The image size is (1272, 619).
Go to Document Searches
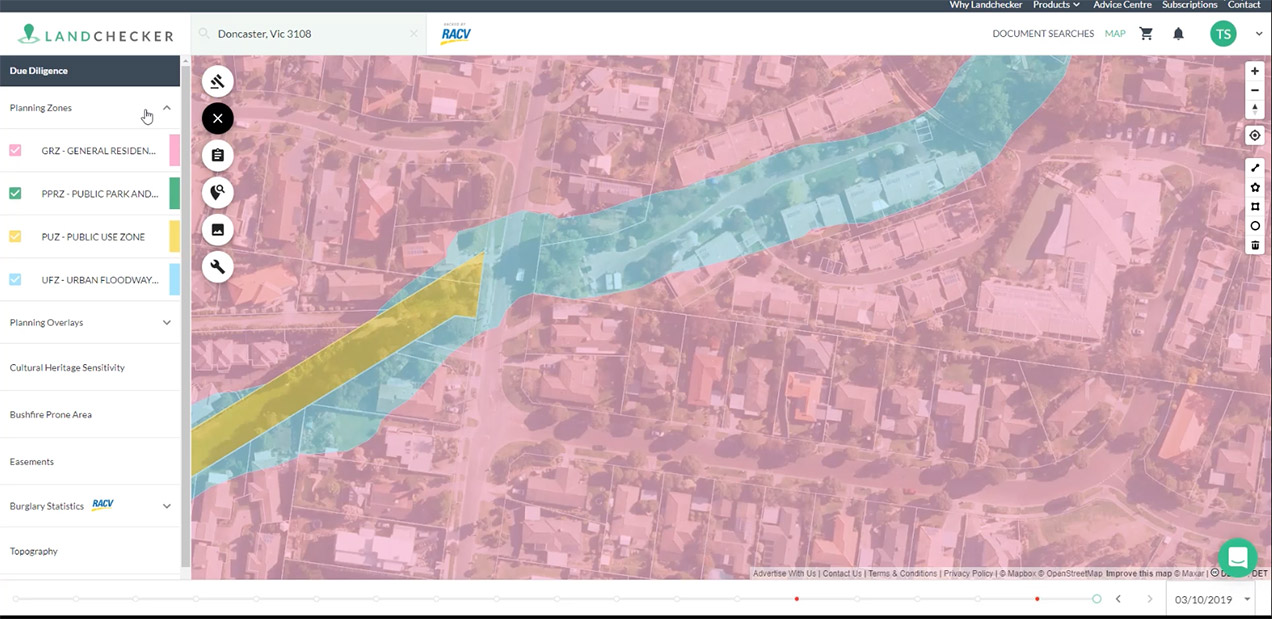(1043, 34)
